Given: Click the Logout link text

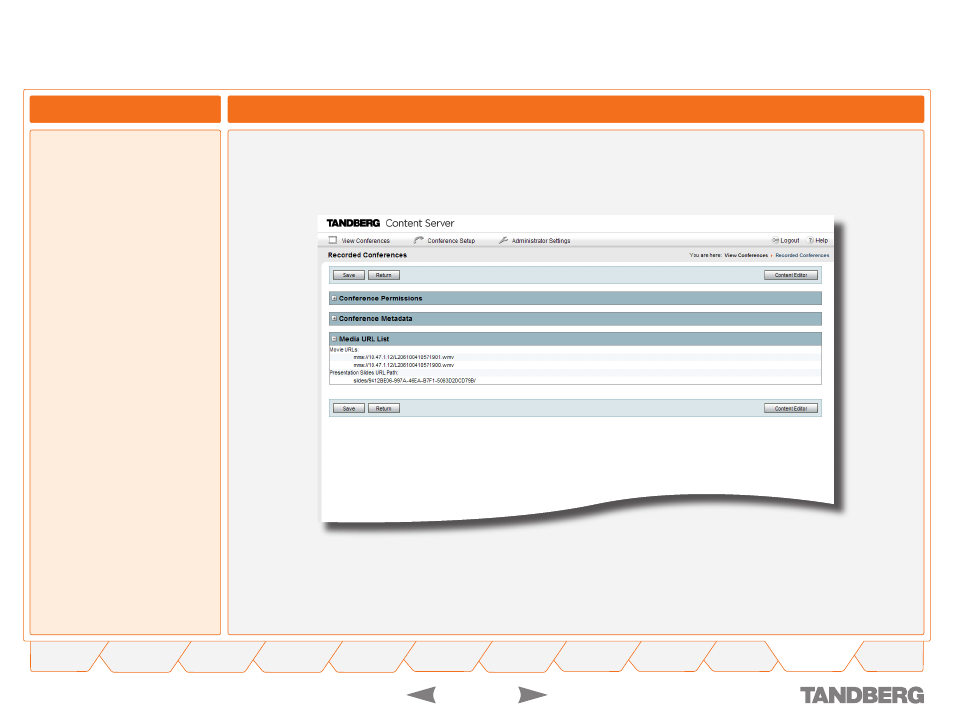Looking at the screenshot, I should click(x=790, y=240).
